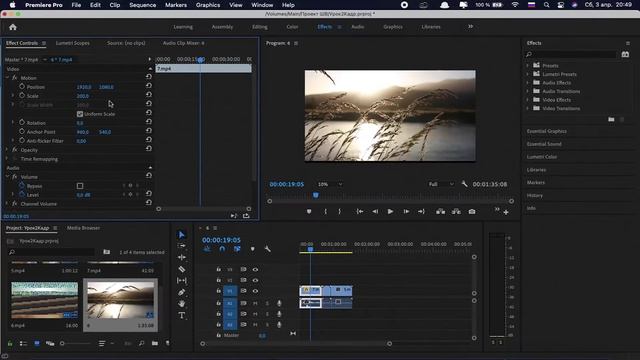Click the Extract button

tap(456, 211)
